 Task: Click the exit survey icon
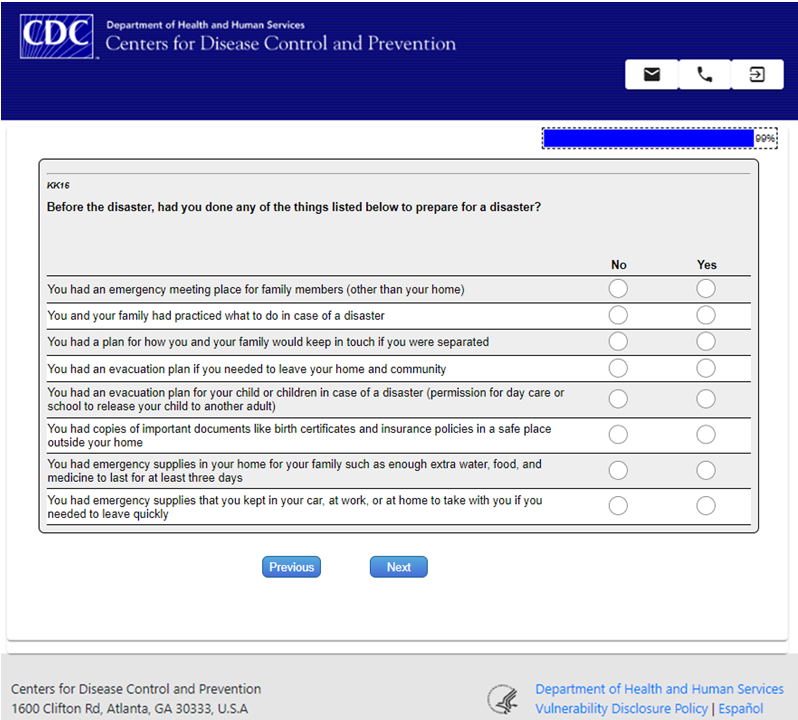(x=757, y=75)
